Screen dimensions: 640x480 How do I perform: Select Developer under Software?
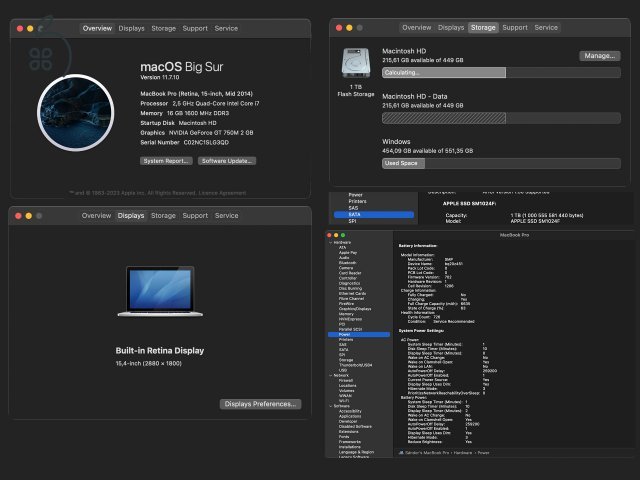[x=348, y=421]
